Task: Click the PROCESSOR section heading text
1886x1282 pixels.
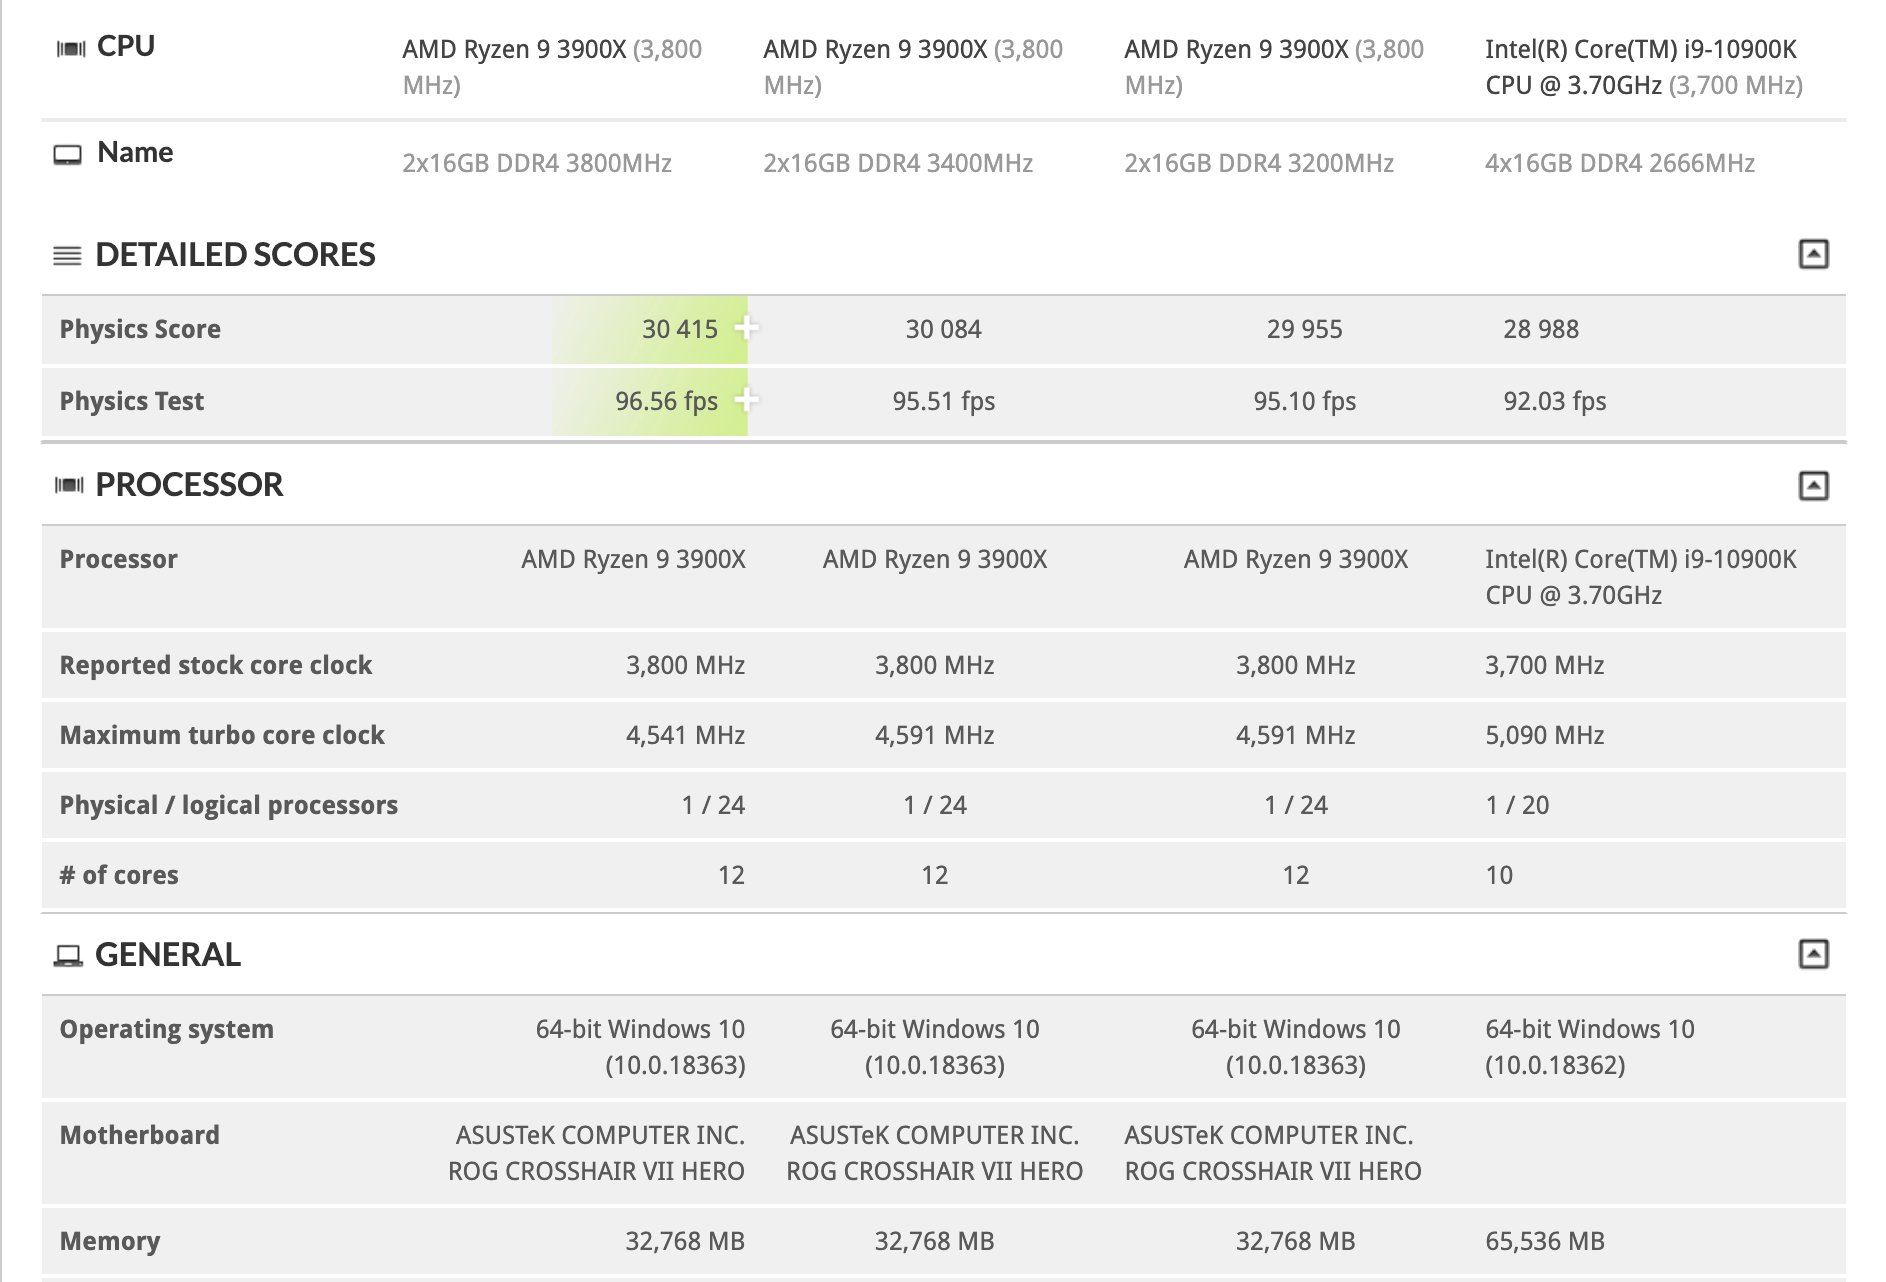Action: click(x=189, y=485)
